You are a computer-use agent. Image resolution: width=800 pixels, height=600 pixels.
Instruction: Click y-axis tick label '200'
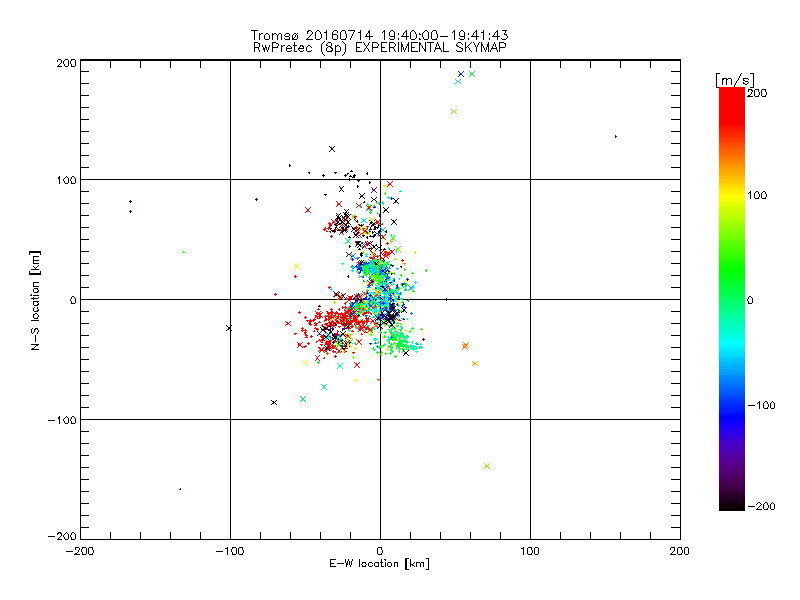pyautogui.click(x=66, y=63)
